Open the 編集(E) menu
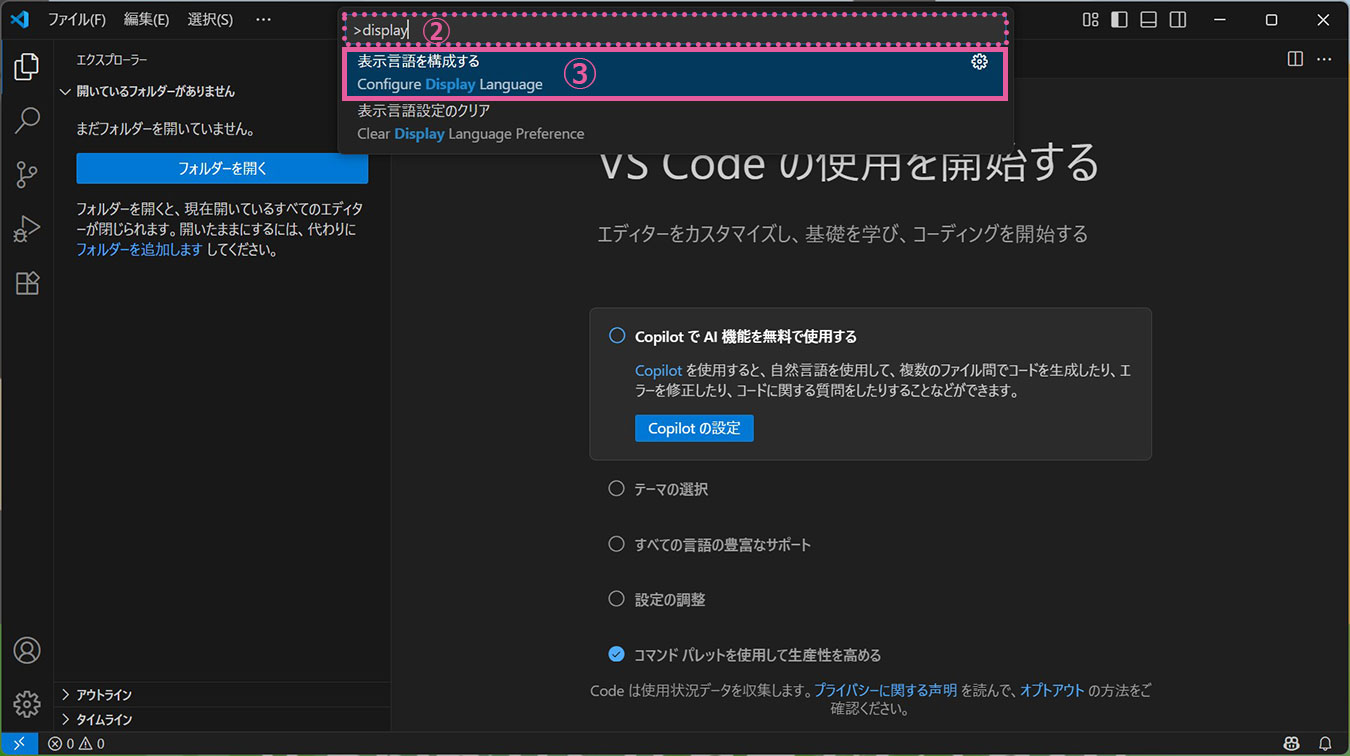Image resolution: width=1350 pixels, height=756 pixels. pyautogui.click(x=146, y=20)
